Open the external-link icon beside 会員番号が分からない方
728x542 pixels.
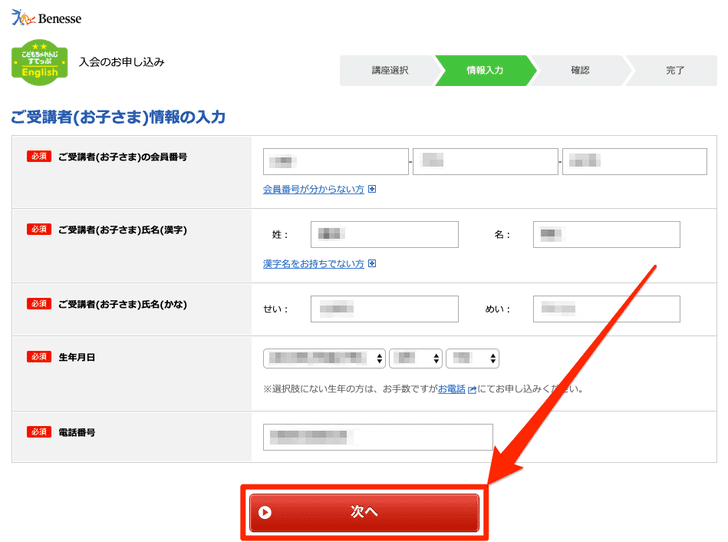pyautogui.click(x=372, y=189)
